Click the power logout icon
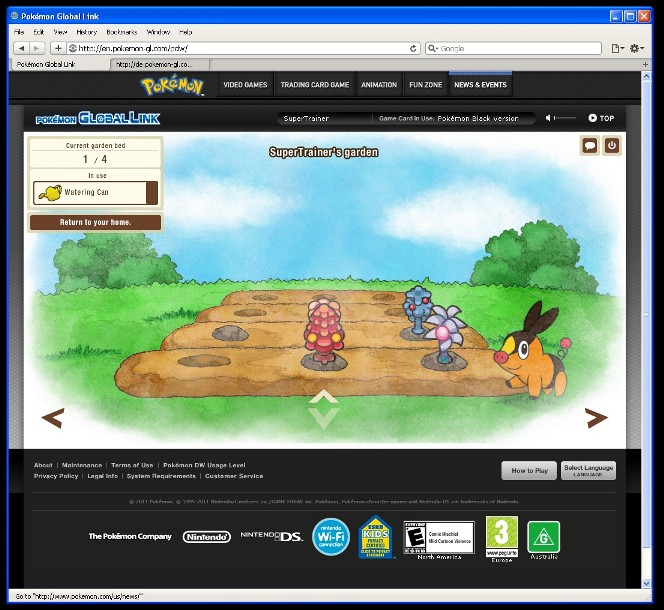Screen dimensions: 664x610 [x=611, y=146]
